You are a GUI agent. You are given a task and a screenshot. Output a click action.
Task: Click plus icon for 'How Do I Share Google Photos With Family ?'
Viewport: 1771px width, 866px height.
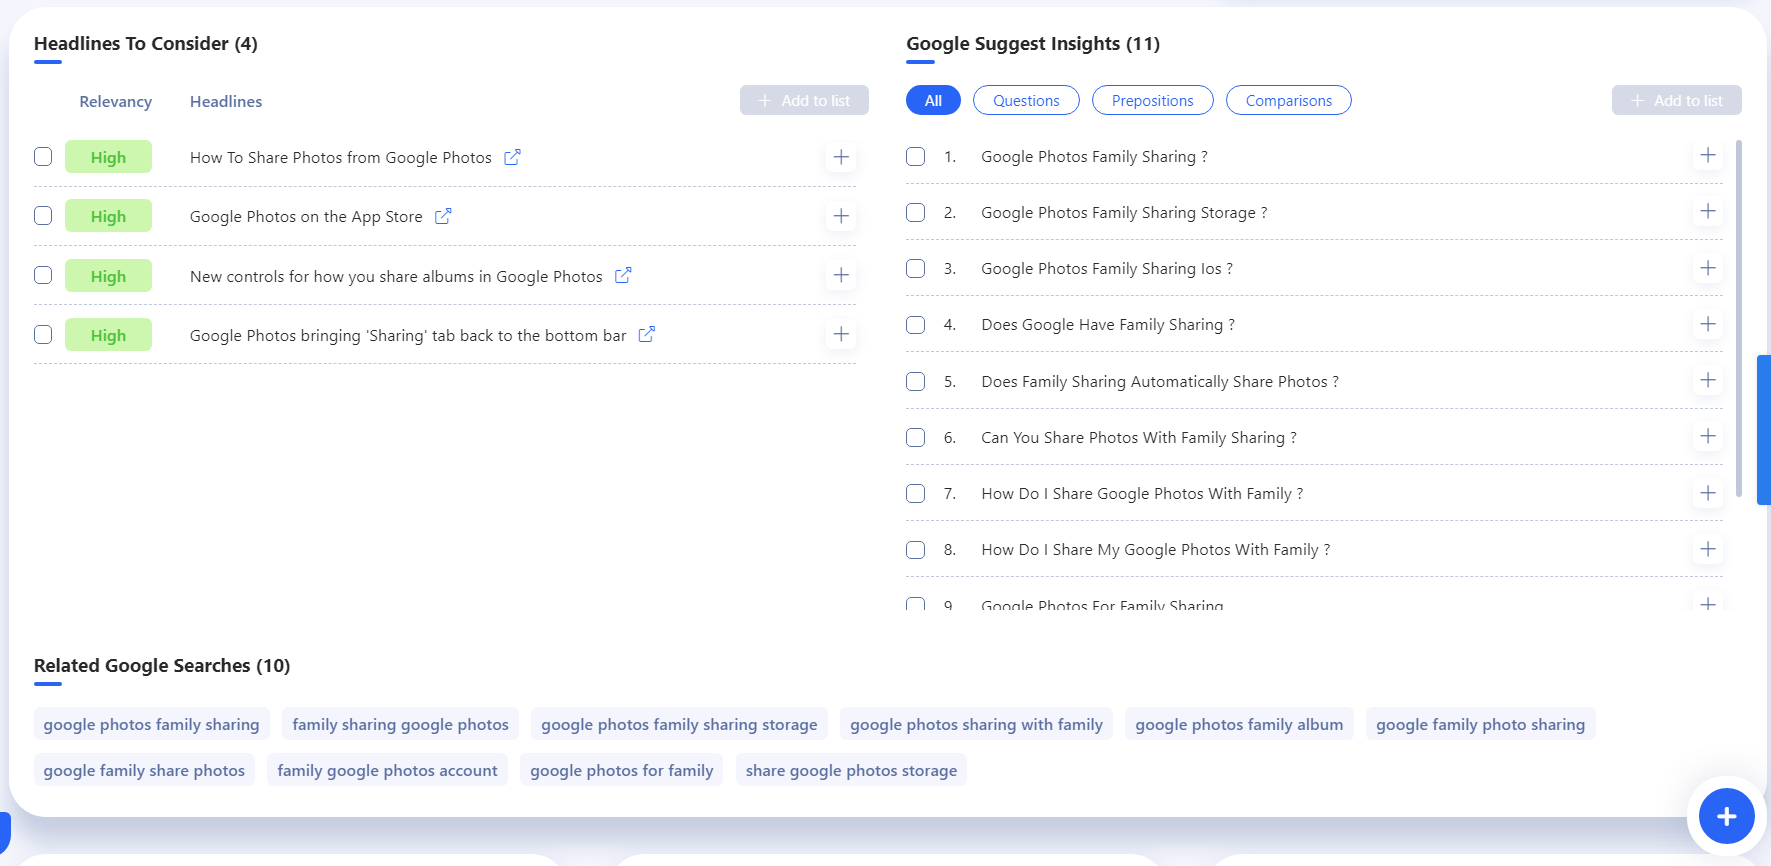point(1708,493)
